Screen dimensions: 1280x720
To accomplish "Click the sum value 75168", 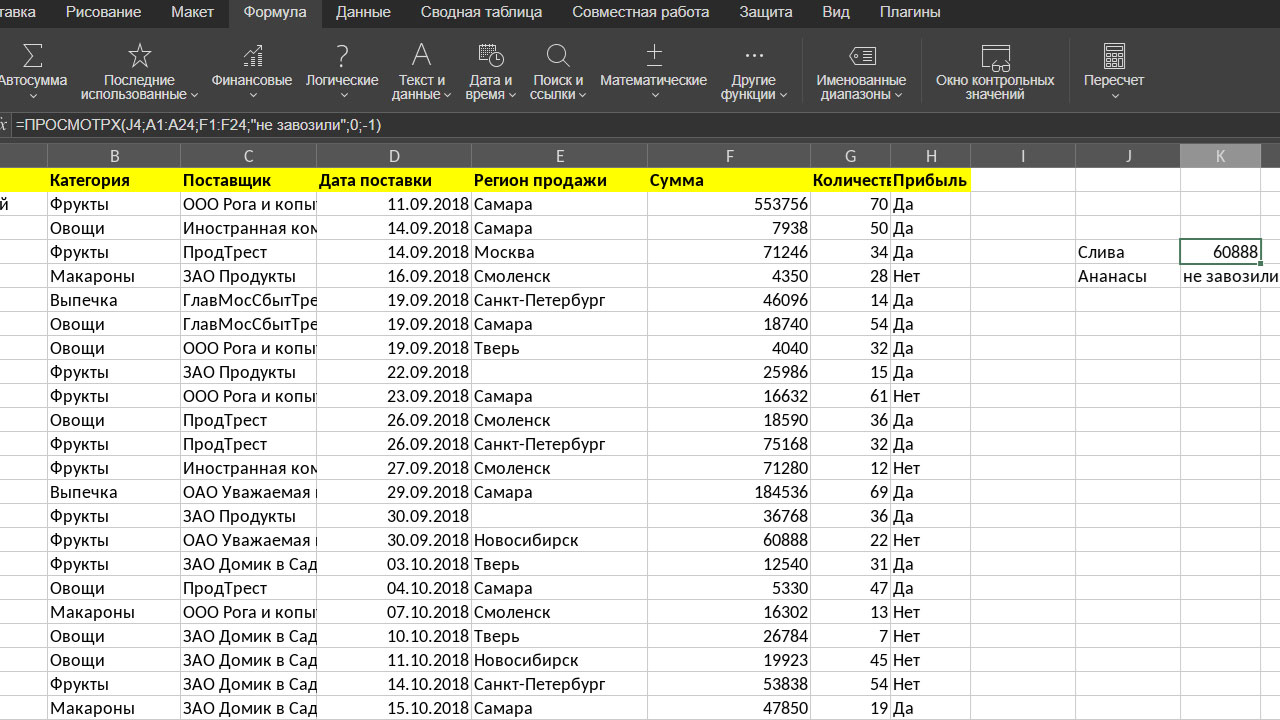I will (729, 444).
